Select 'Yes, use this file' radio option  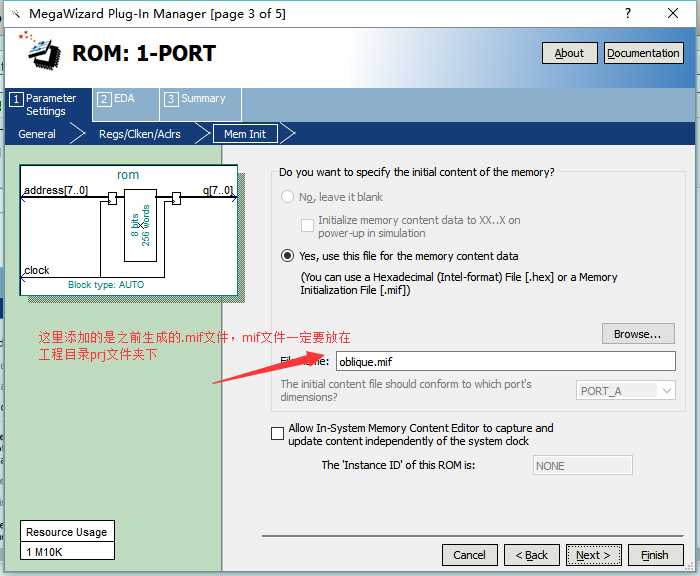coord(288,256)
